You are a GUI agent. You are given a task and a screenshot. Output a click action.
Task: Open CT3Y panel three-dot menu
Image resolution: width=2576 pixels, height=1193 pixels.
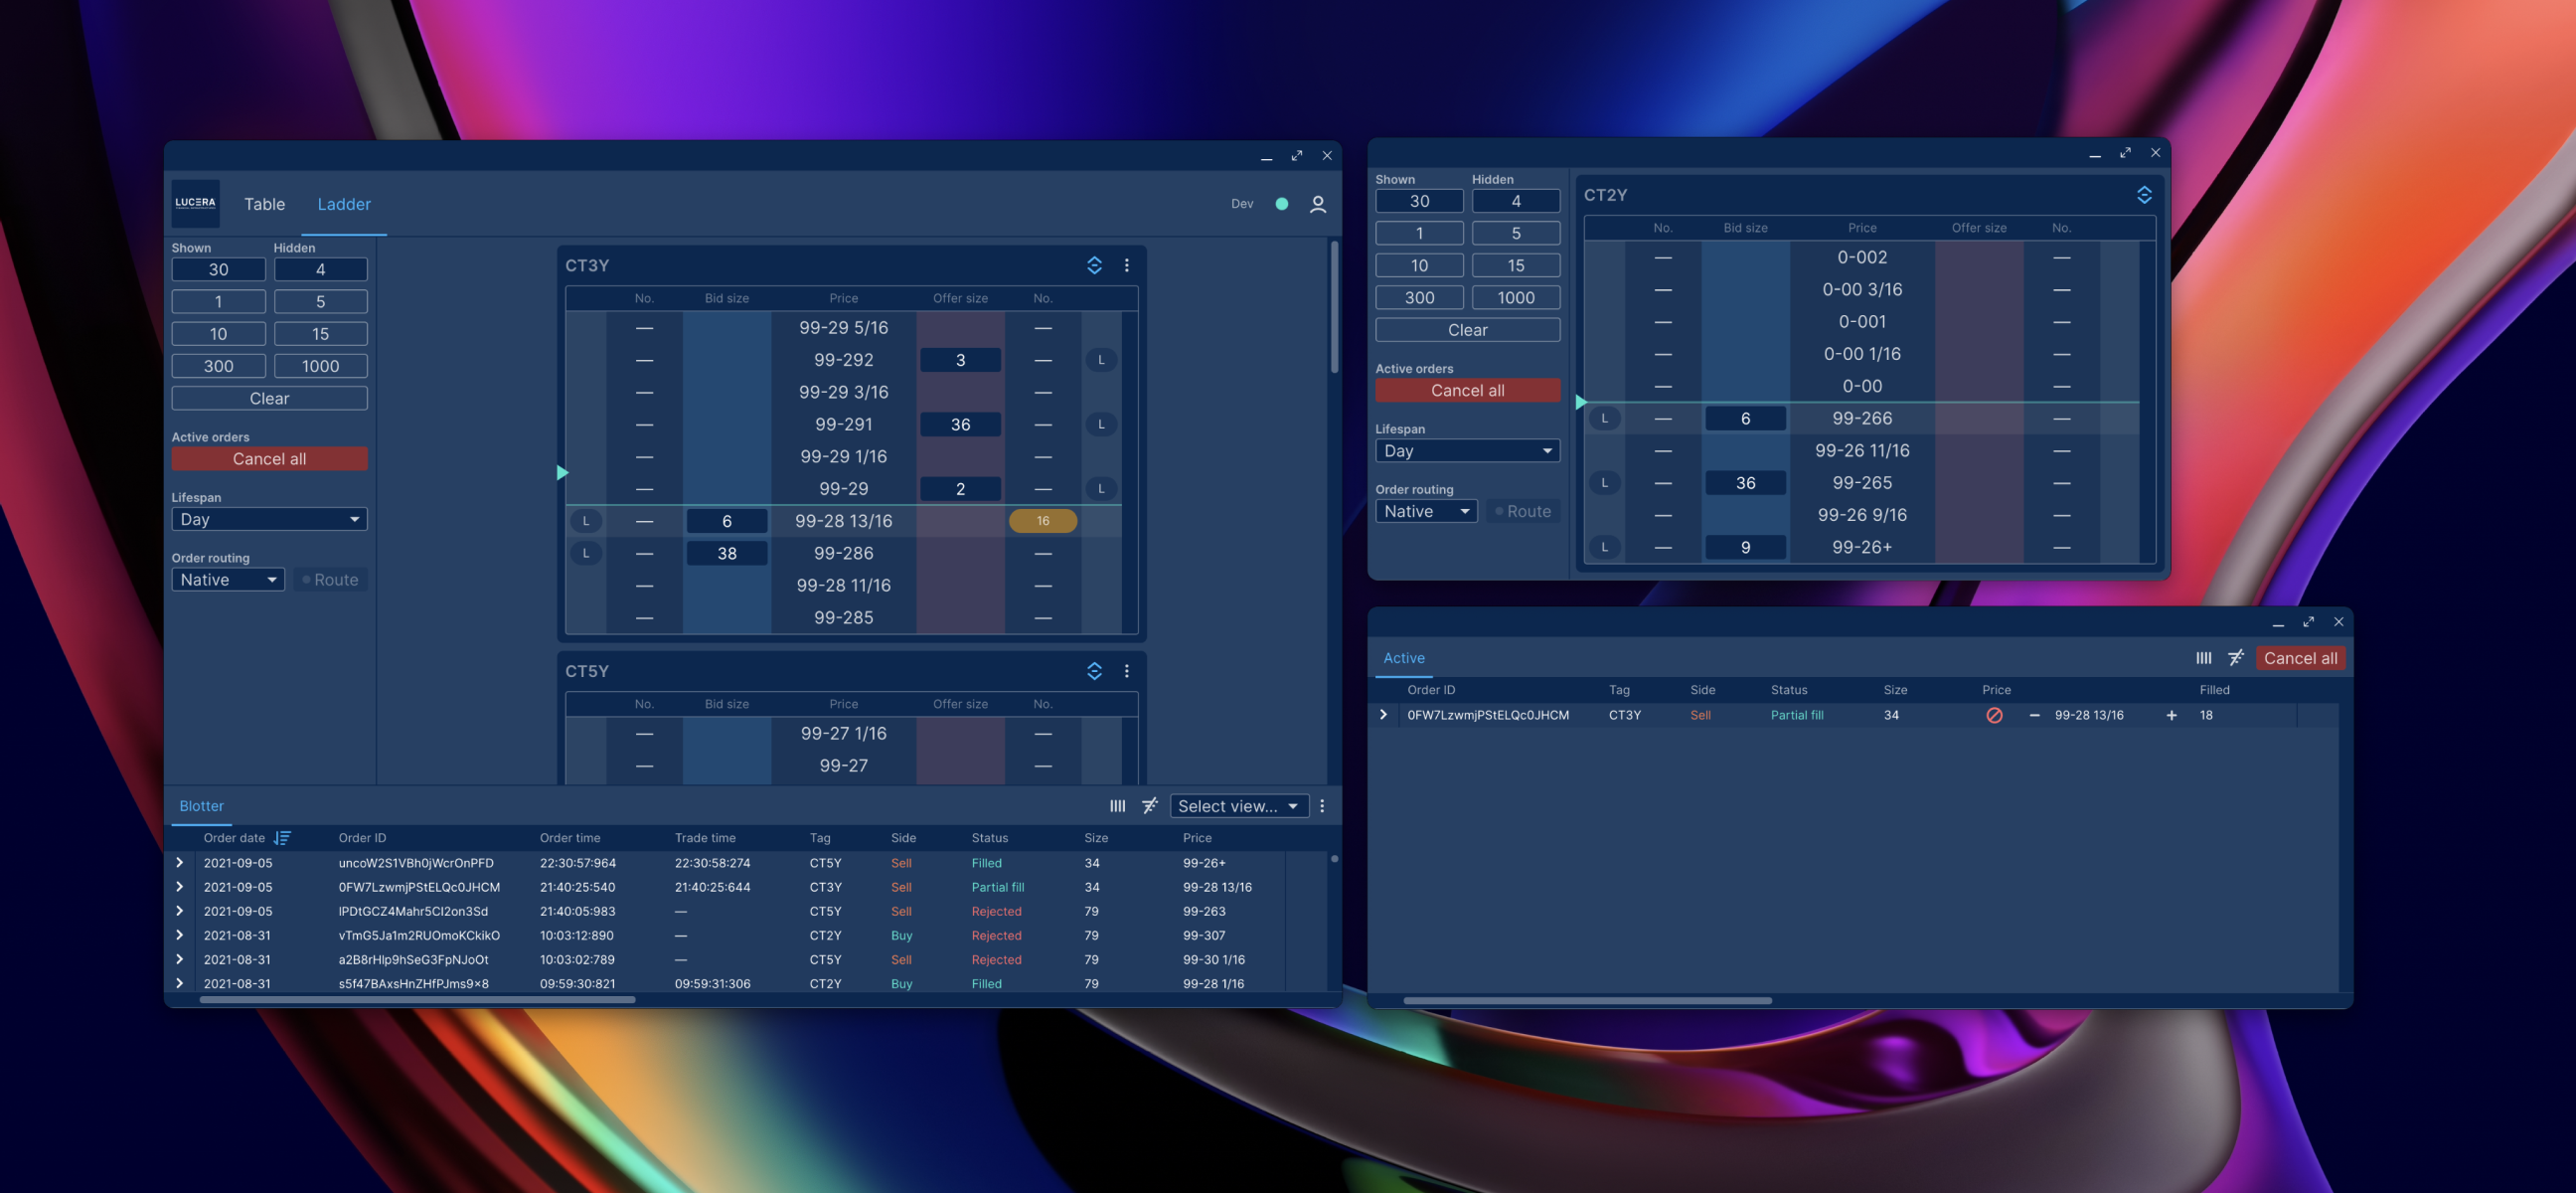(x=1126, y=265)
